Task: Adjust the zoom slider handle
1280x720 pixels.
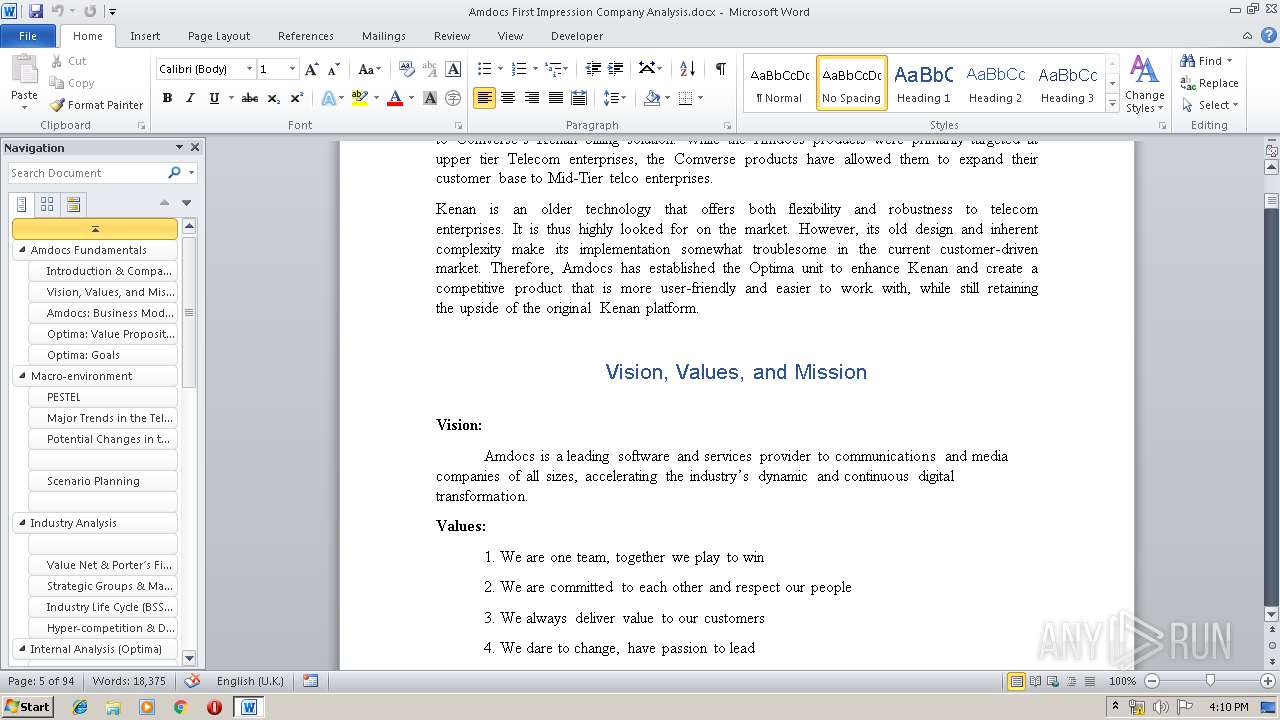Action: point(1210,680)
